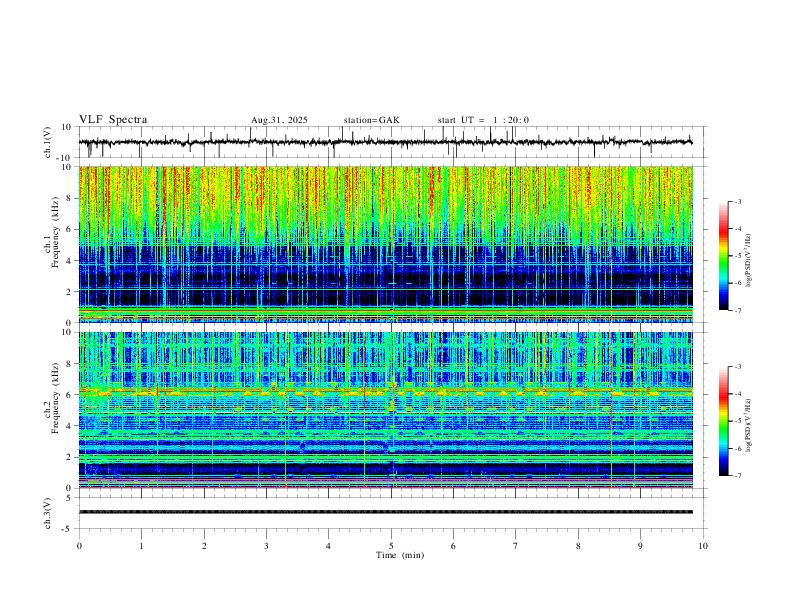792x612 pixels.
Task: Click the ch.1 'log(PSD)(V²/Hz)' colorbar label
Action: [x=748, y=260]
